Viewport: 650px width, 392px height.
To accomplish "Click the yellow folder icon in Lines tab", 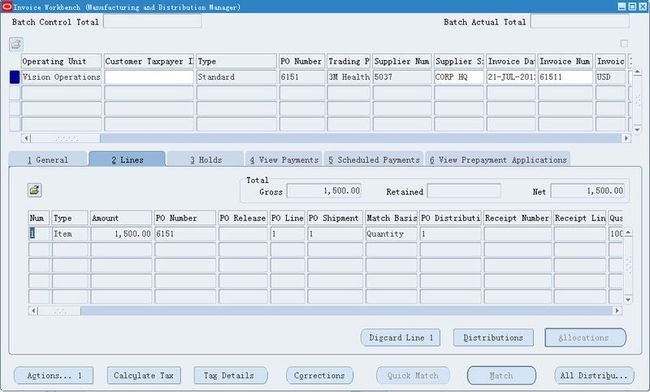I will point(34,190).
